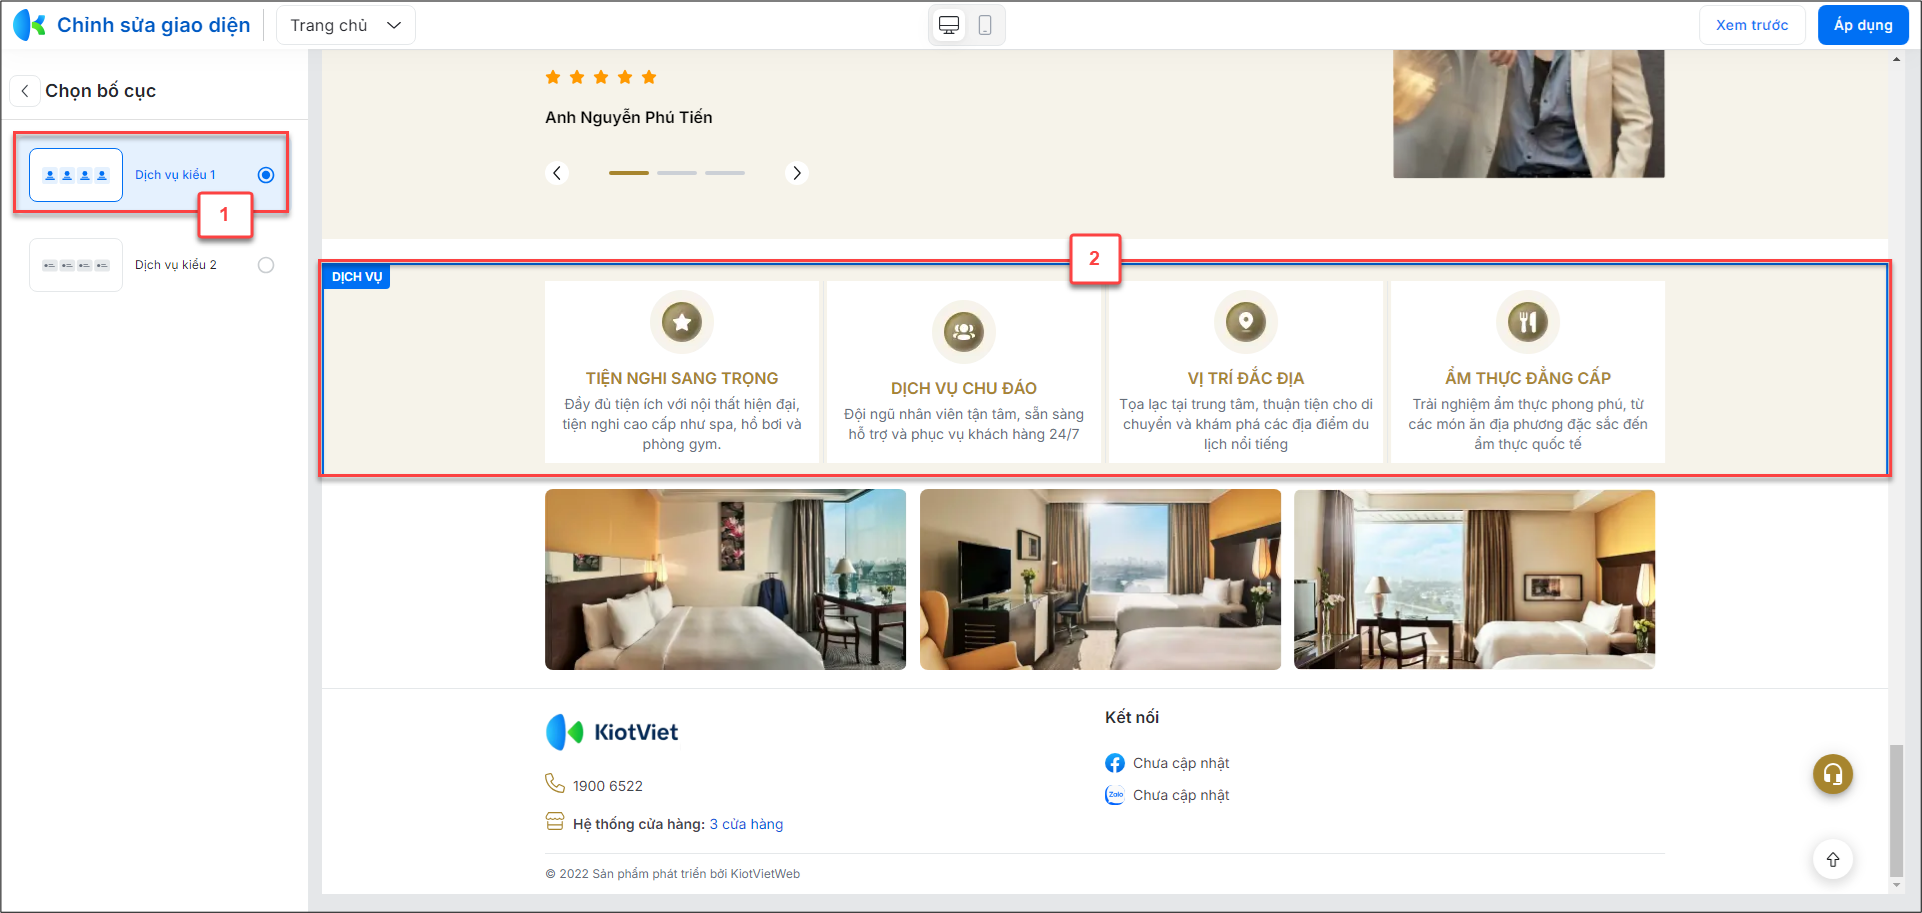
Task: Jump to third testimonial slide indicator
Action: [725, 173]
